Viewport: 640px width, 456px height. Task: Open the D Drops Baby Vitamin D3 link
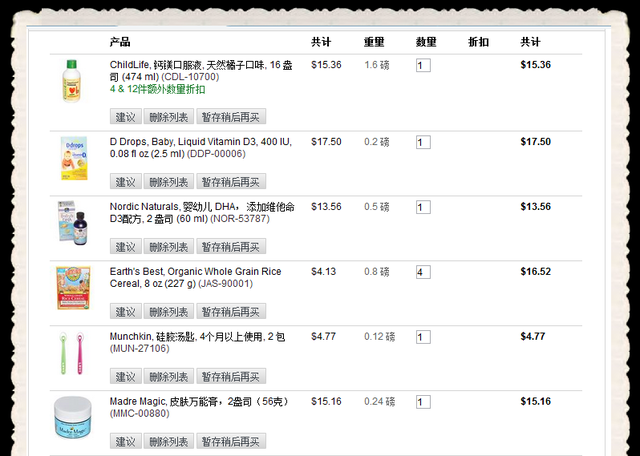[x=200, y=148]
